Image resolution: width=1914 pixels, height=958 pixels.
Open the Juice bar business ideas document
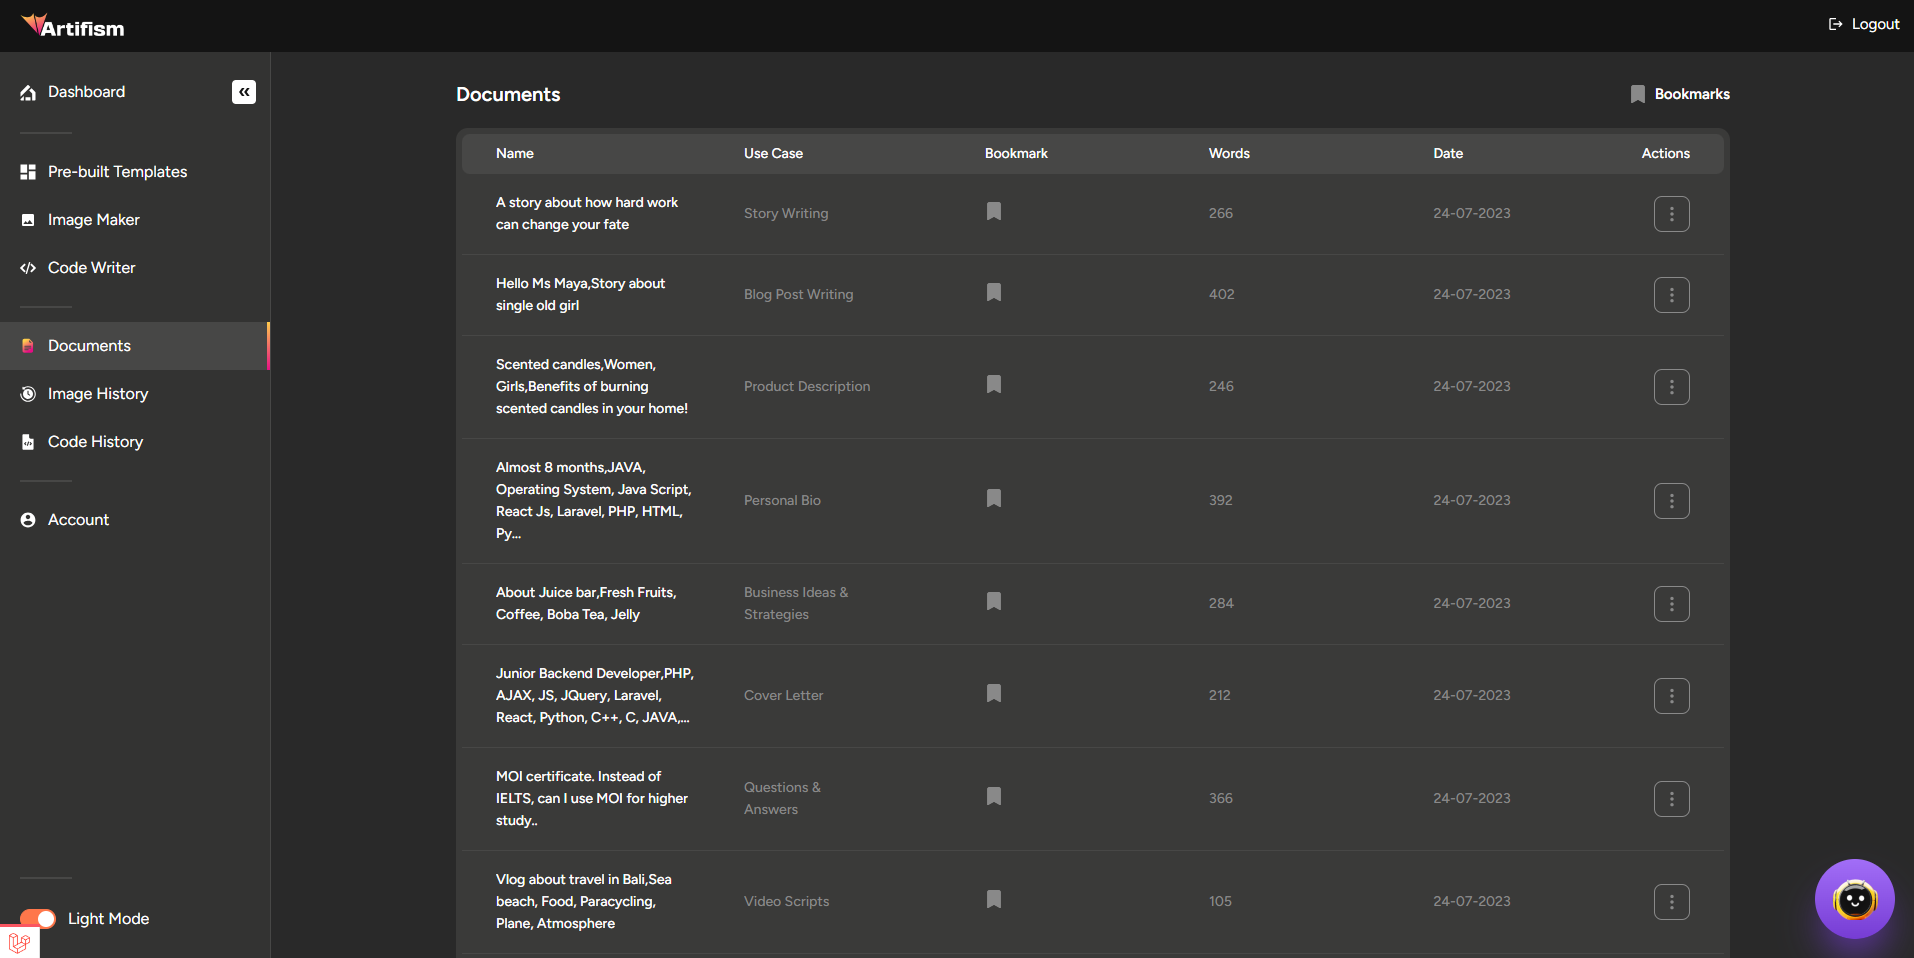click(x=586, y=603)
